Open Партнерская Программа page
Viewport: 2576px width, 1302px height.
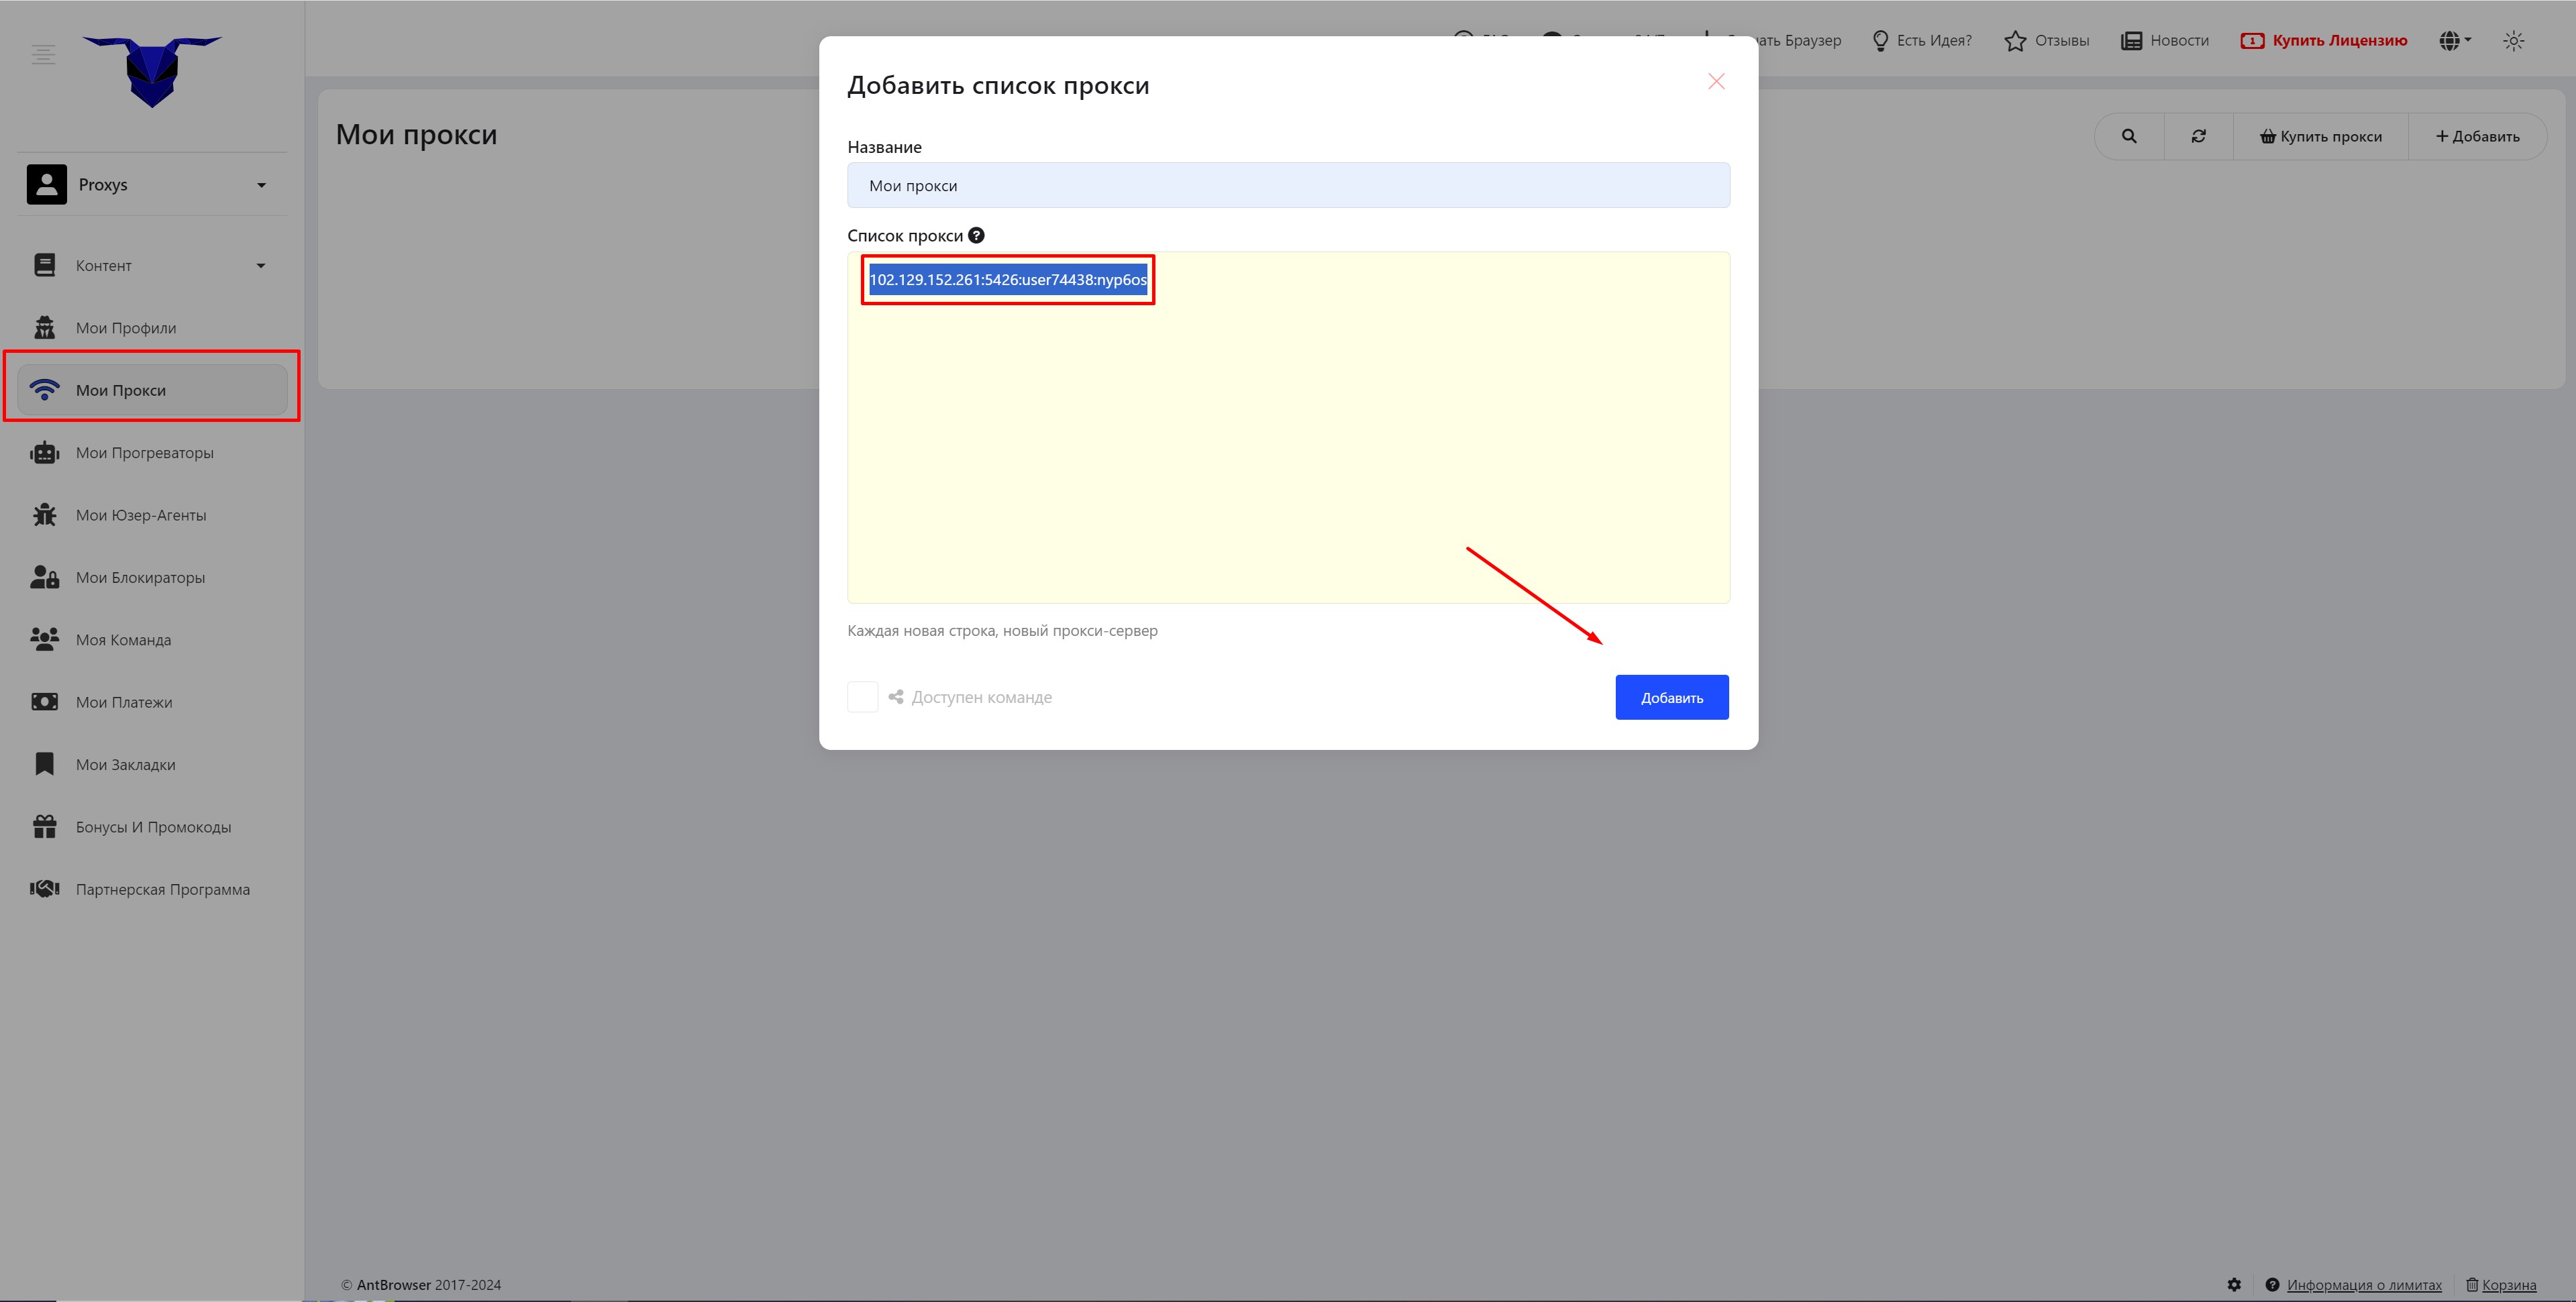coord(152,889)
